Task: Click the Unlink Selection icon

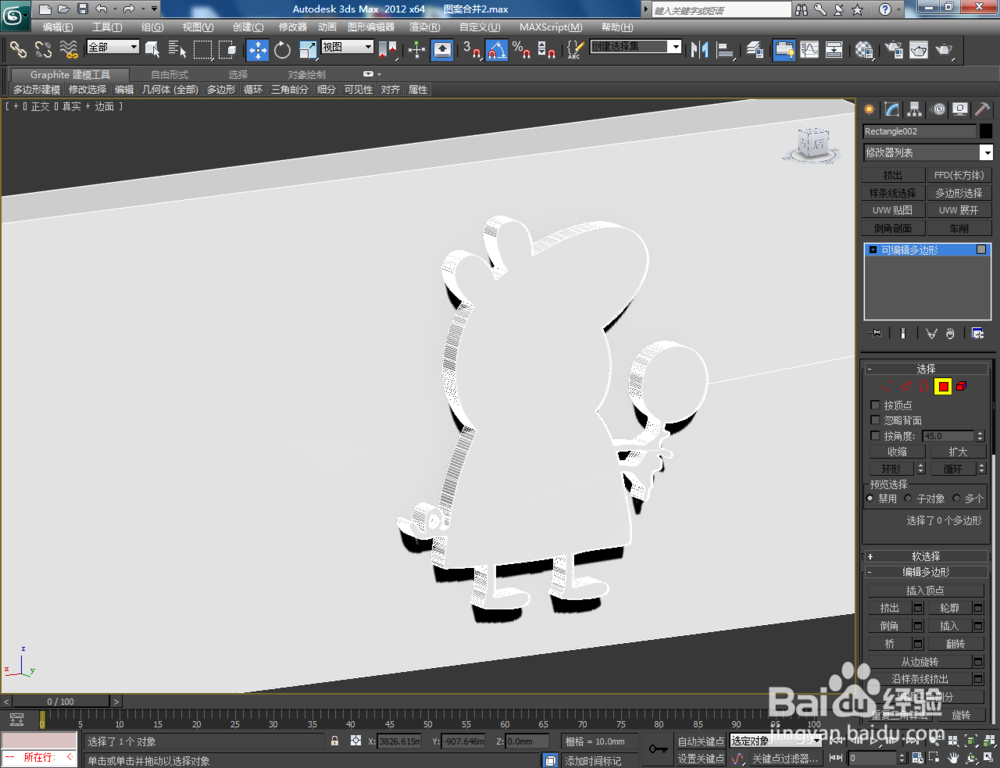Action: click(43, 49)
